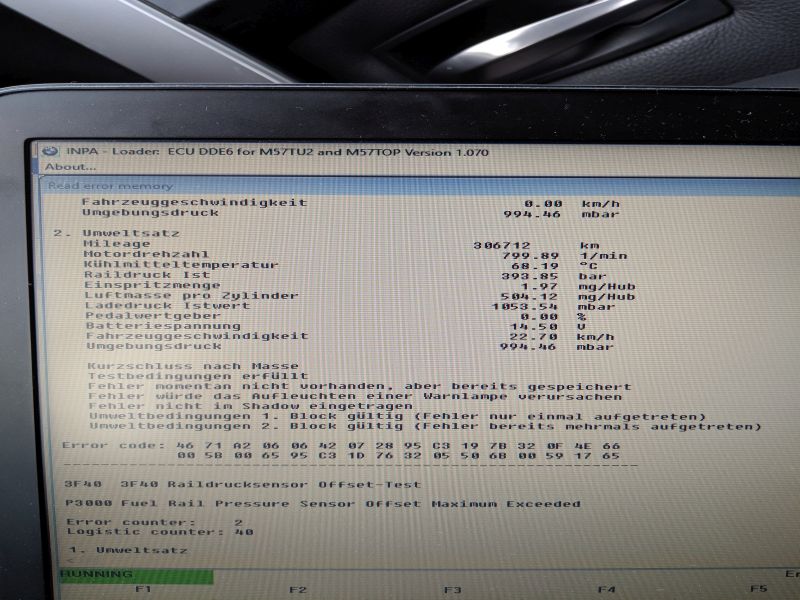
Task: Select the Kurzschluss nach Masse status line
Action: coord(192,366)
